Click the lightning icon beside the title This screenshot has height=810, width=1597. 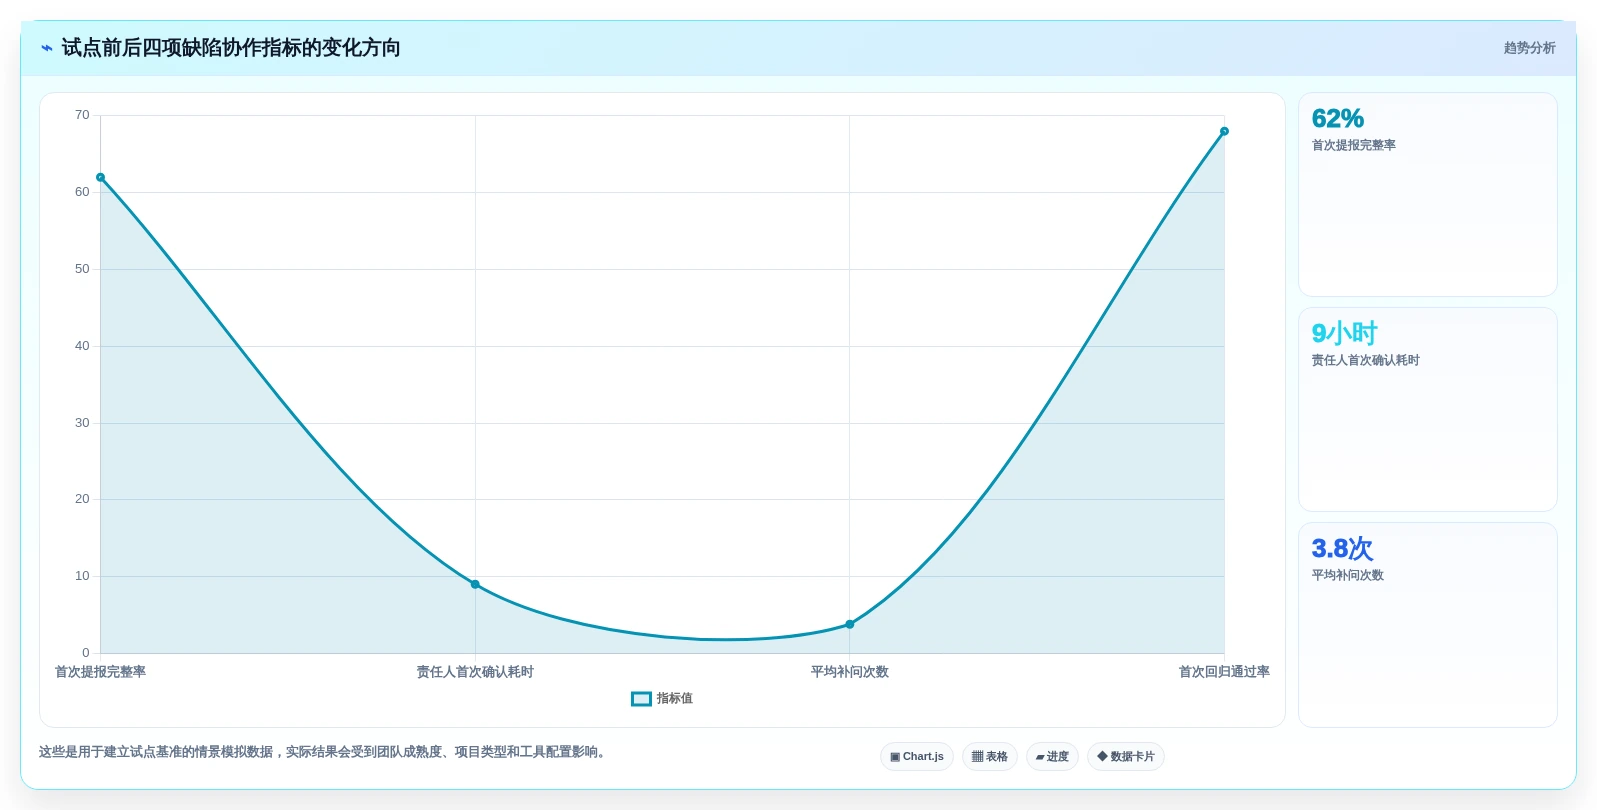click(47, 48)
